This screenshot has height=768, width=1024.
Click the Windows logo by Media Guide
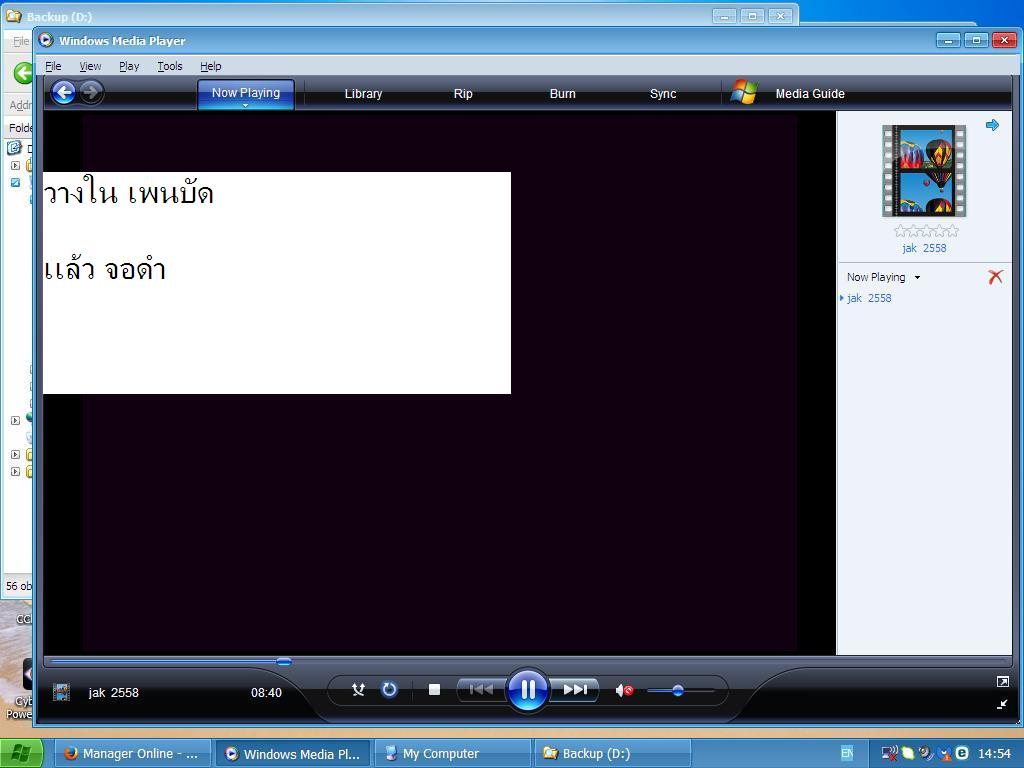(744, 92)
